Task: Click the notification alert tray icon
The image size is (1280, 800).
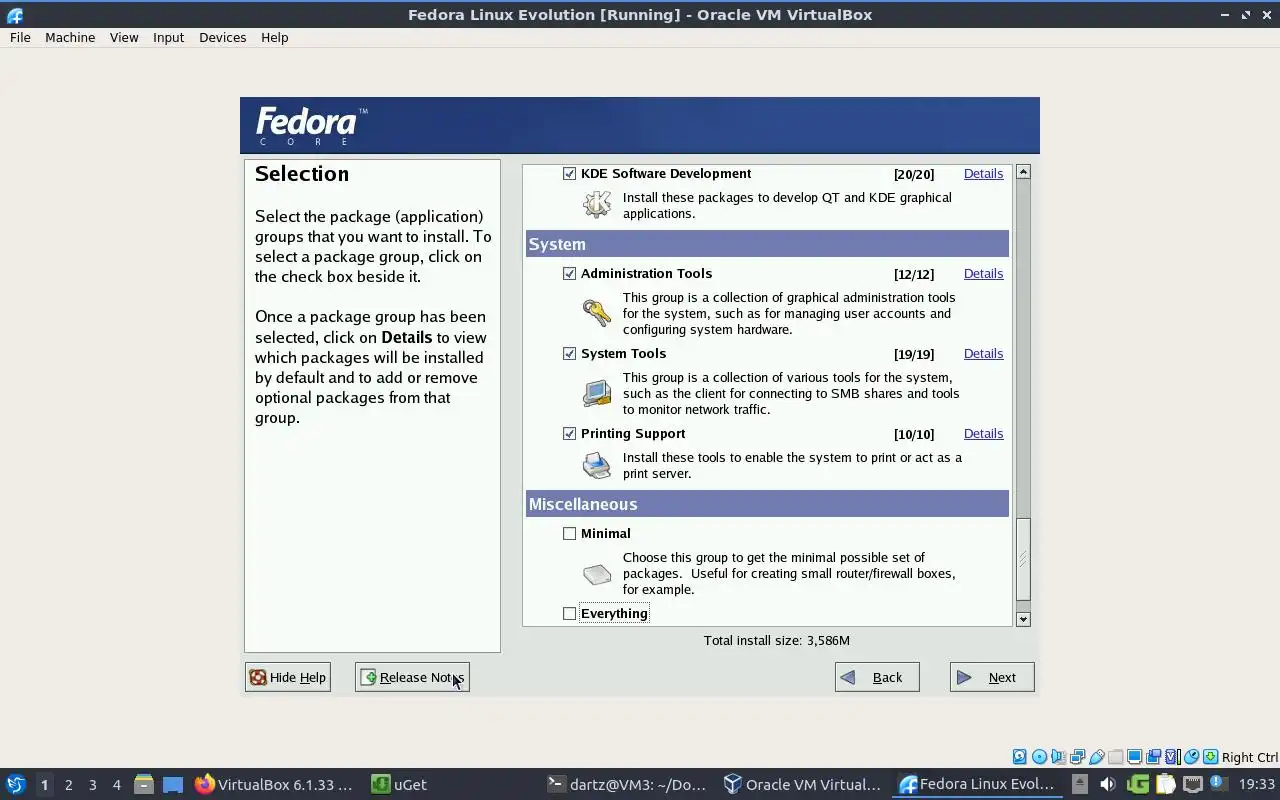Action: [1217, 783]
